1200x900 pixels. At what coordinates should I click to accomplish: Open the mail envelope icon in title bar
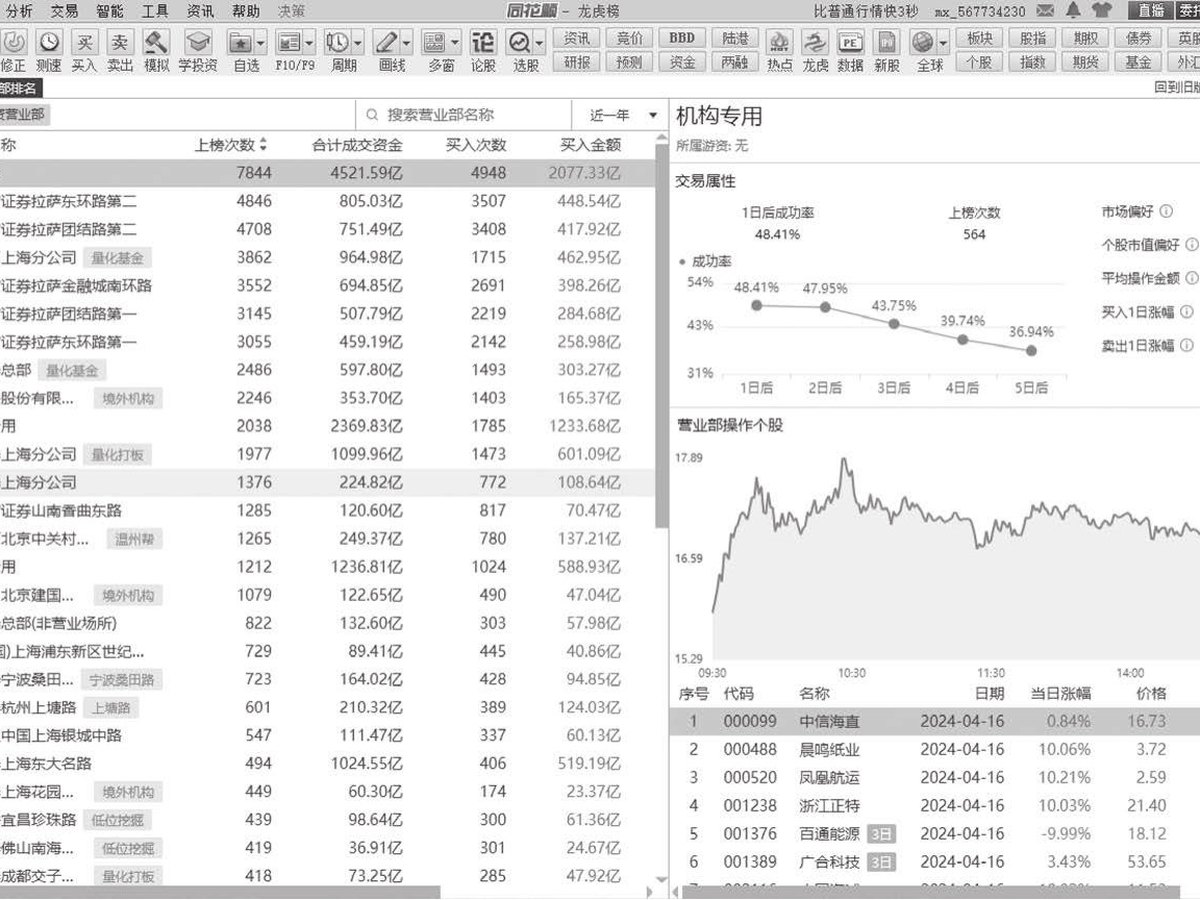click(x=1046, y=10)
